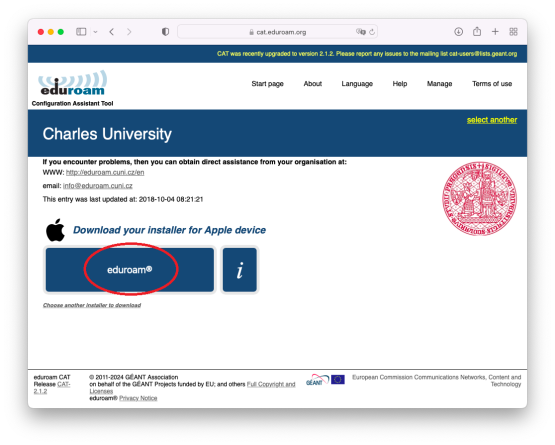Open the translate icon in address bar
Viewport: 555px width, 445px height.
click(361, 32)
